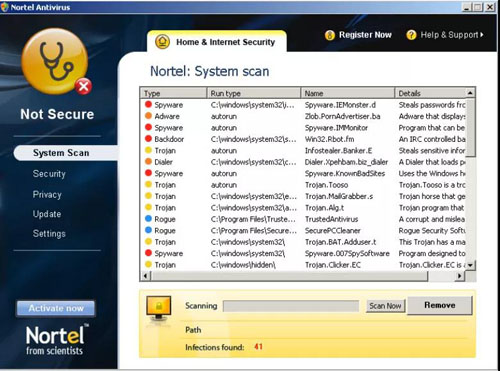Viewport: 500px width, 371px height.
Task: Open the Security section in sidebar
Action: [49, 174]
